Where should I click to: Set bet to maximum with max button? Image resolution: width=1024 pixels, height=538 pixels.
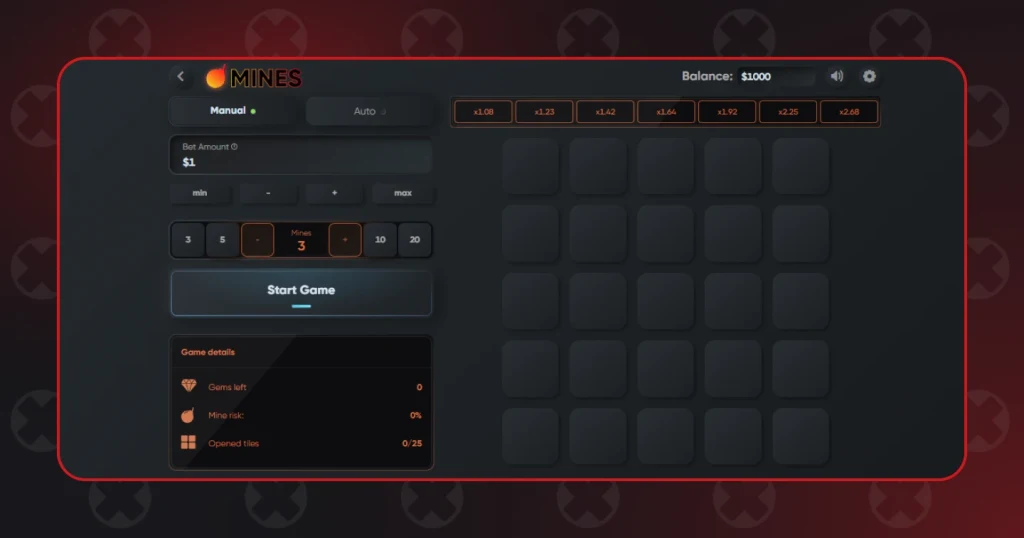(x=403, y=193)
